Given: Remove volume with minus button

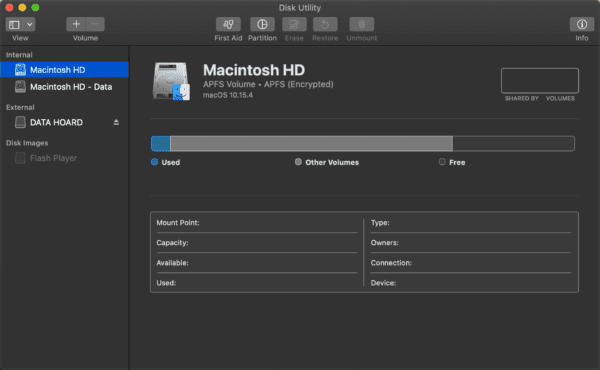Looking at the screenshot, I should click(95, 24).
